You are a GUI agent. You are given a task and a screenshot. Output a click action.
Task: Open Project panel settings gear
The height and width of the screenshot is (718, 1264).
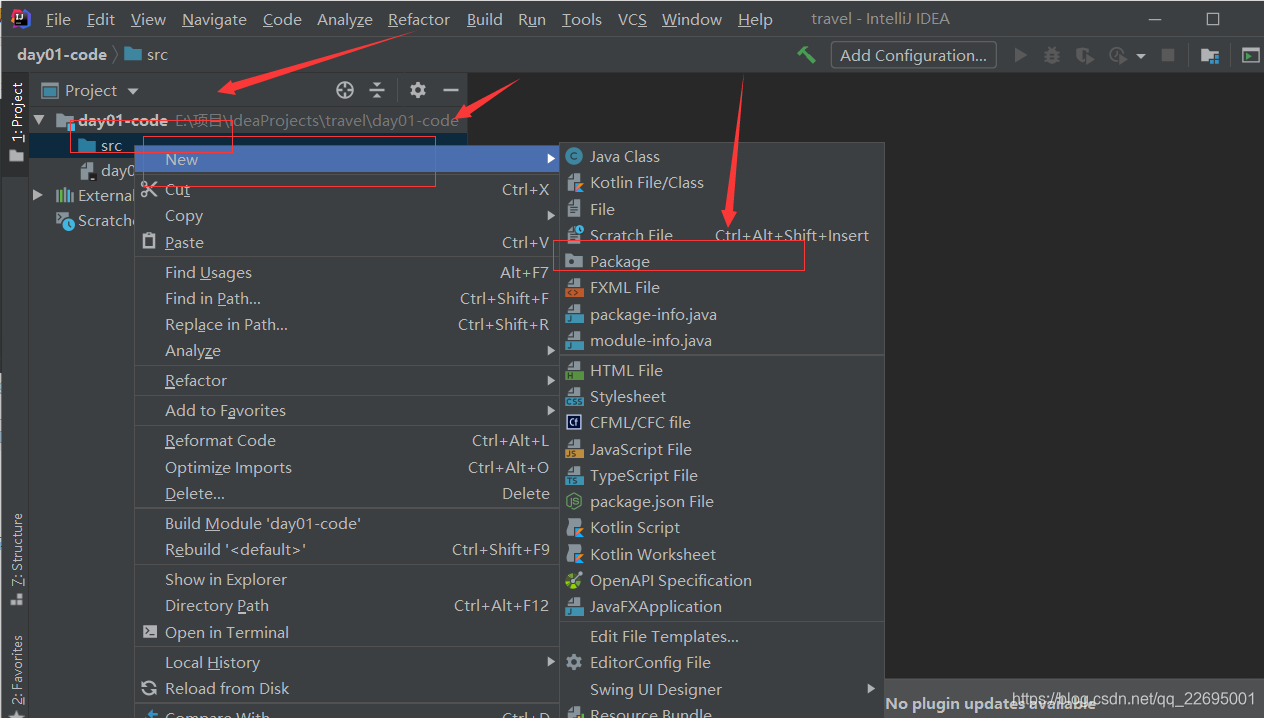tap(418, 90)
